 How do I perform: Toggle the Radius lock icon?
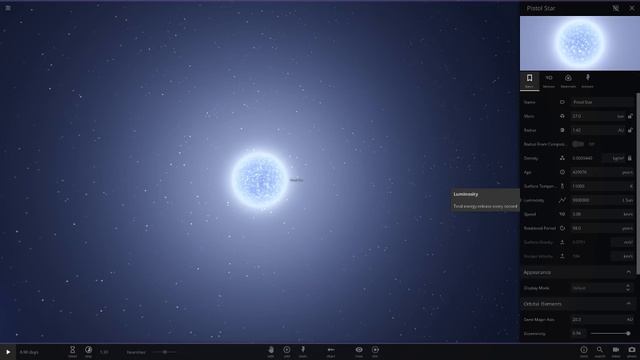630,130
